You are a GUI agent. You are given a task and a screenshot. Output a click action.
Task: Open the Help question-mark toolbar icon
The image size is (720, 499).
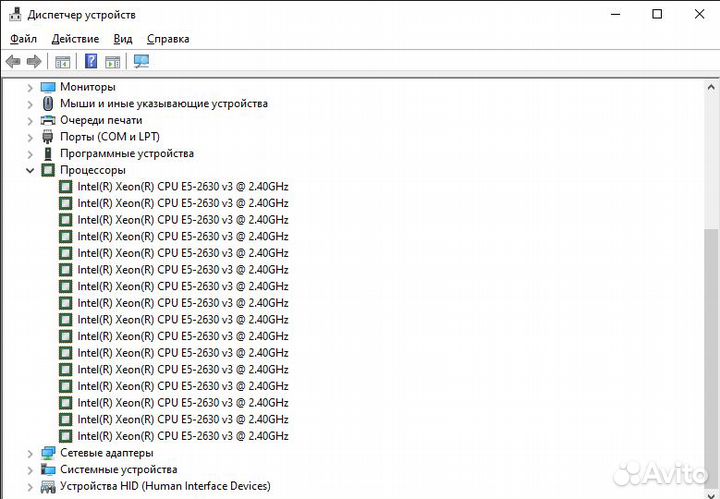pyautogui.click(x=91, y=61)
